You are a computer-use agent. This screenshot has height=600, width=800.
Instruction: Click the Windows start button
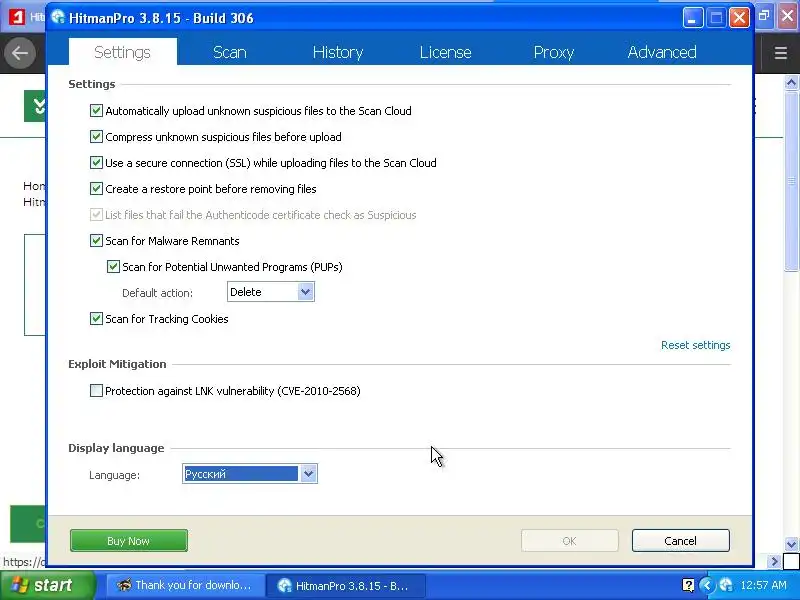pyautogui.click(x=48, y=585)
